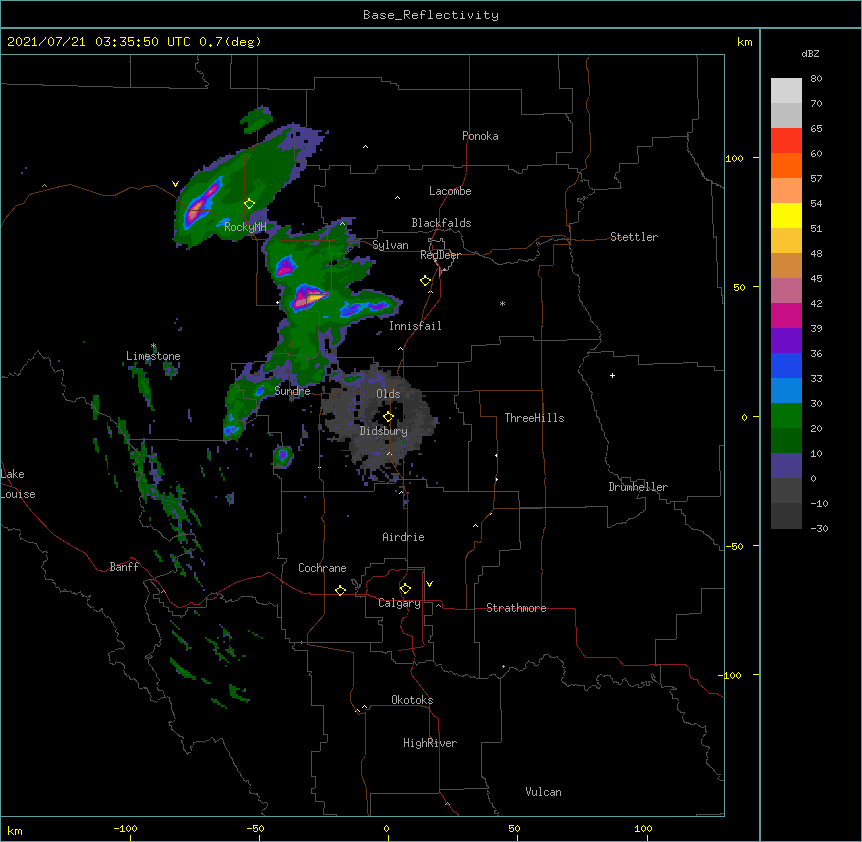Click the Strathmore town label
This screenshot has width=862, height=842.
[x=516, y=608]
